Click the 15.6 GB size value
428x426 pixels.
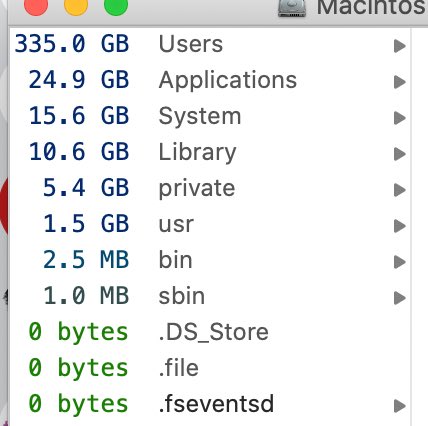[x=79, y=116]
